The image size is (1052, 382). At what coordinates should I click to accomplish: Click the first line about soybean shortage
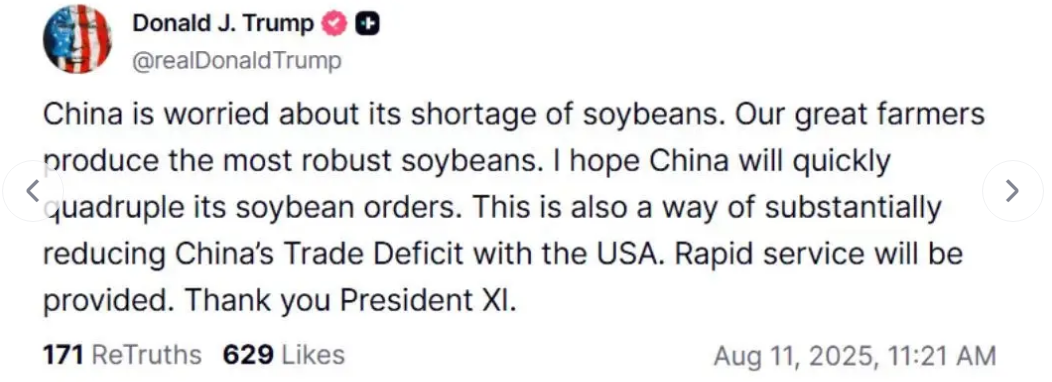click(384, 114)
